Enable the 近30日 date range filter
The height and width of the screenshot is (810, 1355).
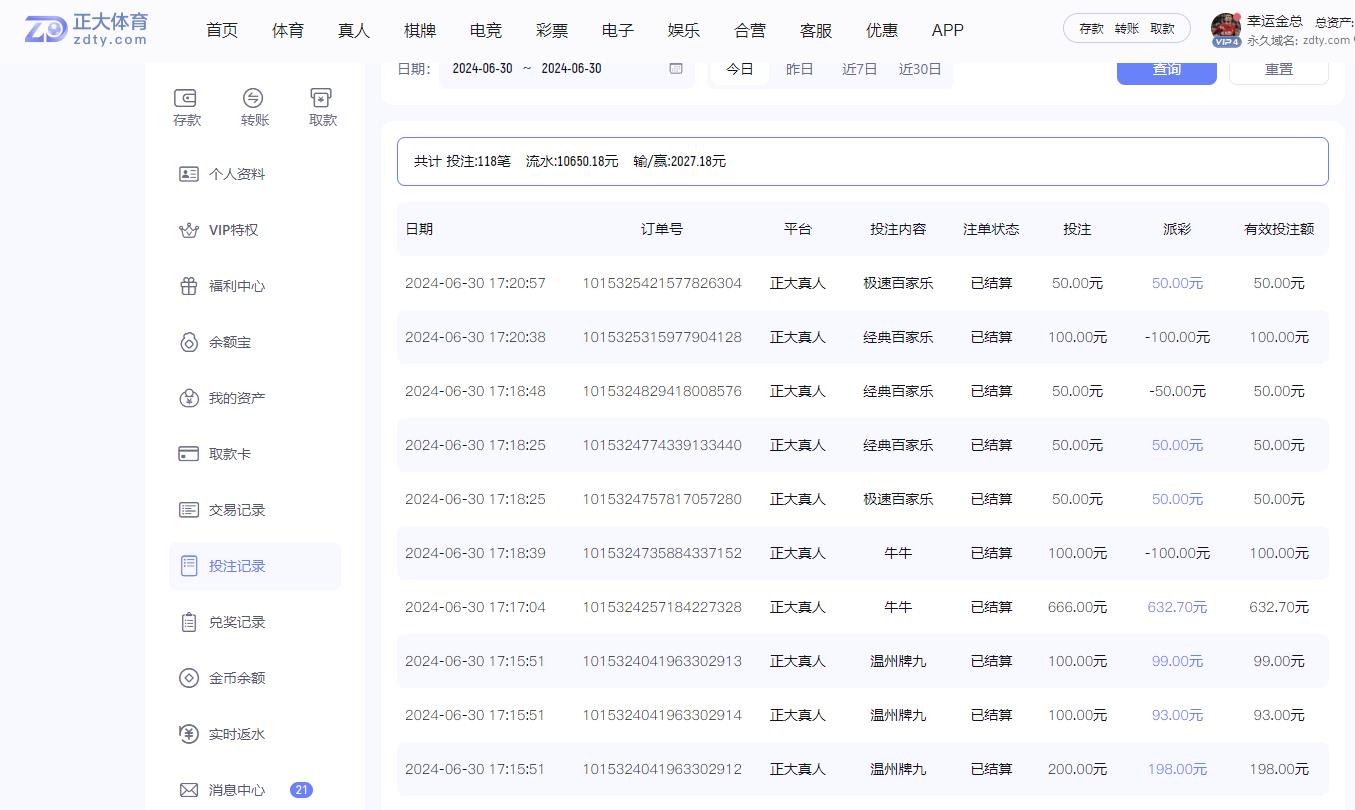[x=919, y=69]
